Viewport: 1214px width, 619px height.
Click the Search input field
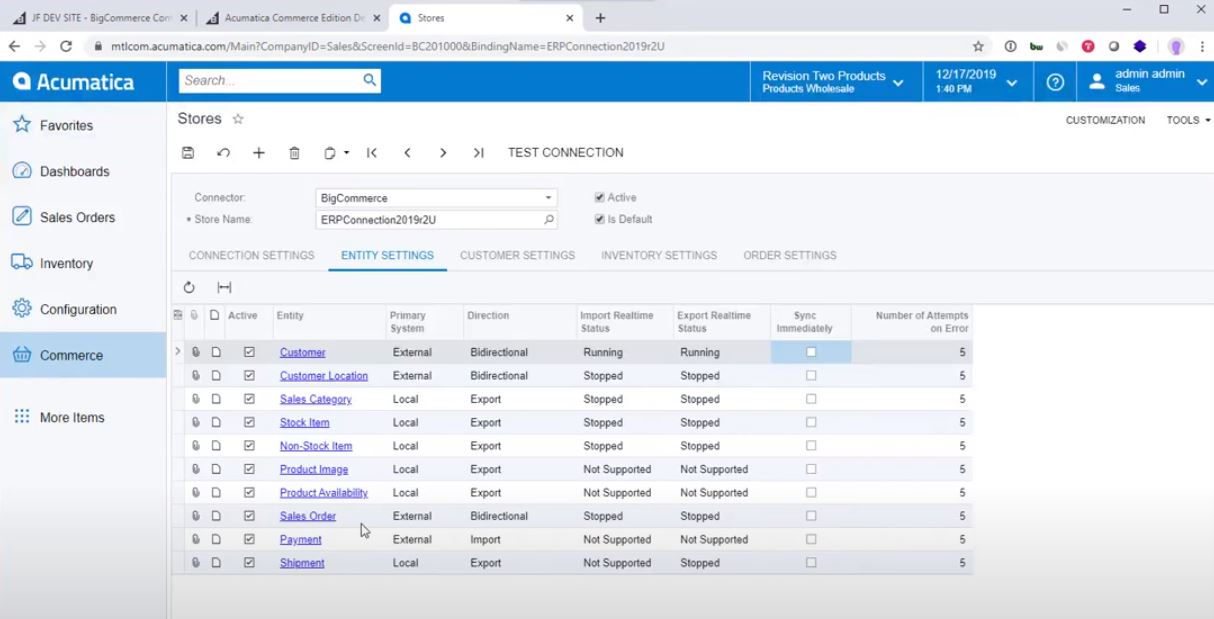(270, 80)
